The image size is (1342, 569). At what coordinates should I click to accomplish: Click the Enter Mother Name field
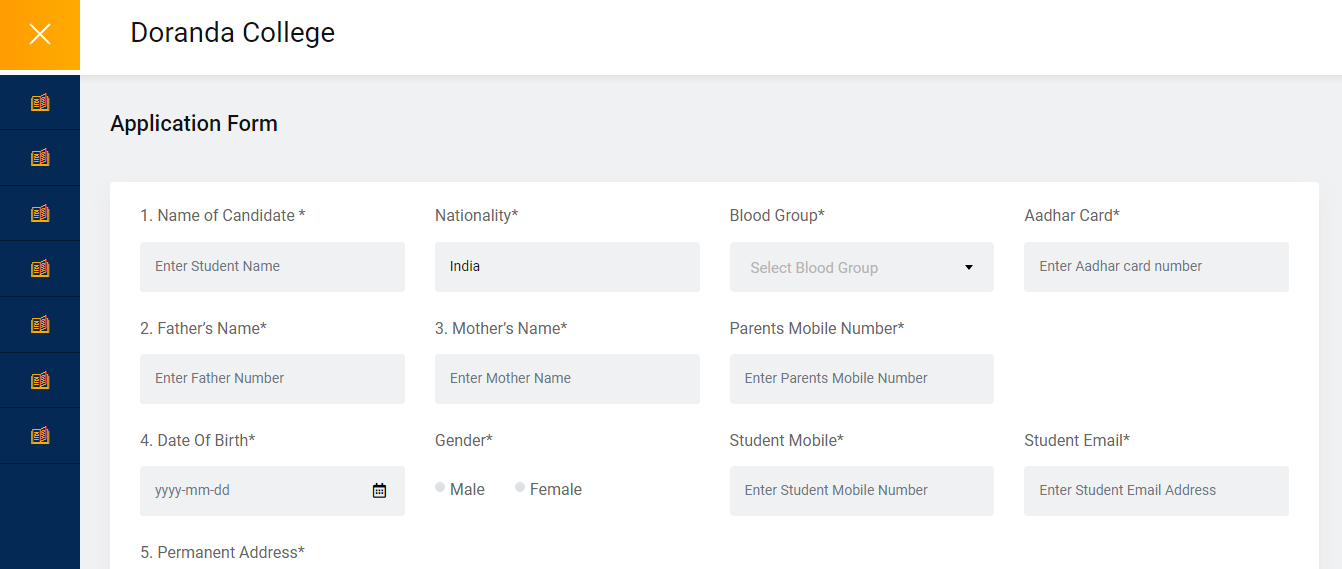point(567,379)
